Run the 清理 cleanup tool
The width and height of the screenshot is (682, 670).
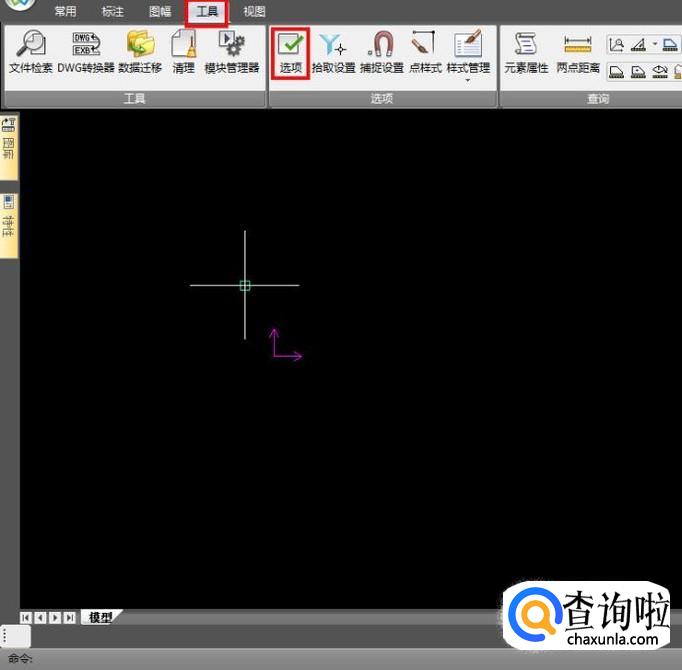(x=183, y=52)
